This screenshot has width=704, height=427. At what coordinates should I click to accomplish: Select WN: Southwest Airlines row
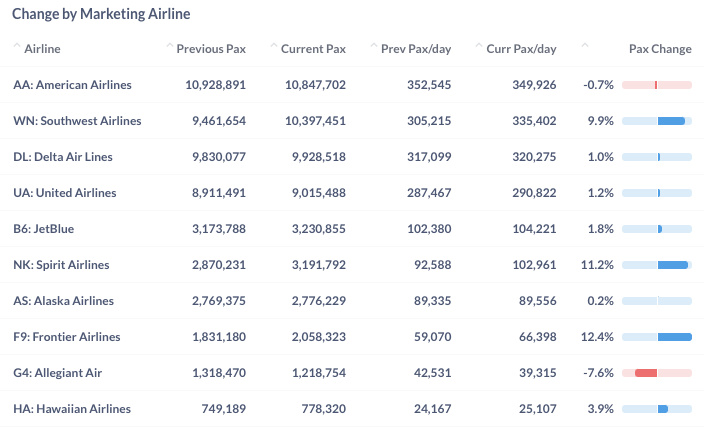click(x=77, y=121)
